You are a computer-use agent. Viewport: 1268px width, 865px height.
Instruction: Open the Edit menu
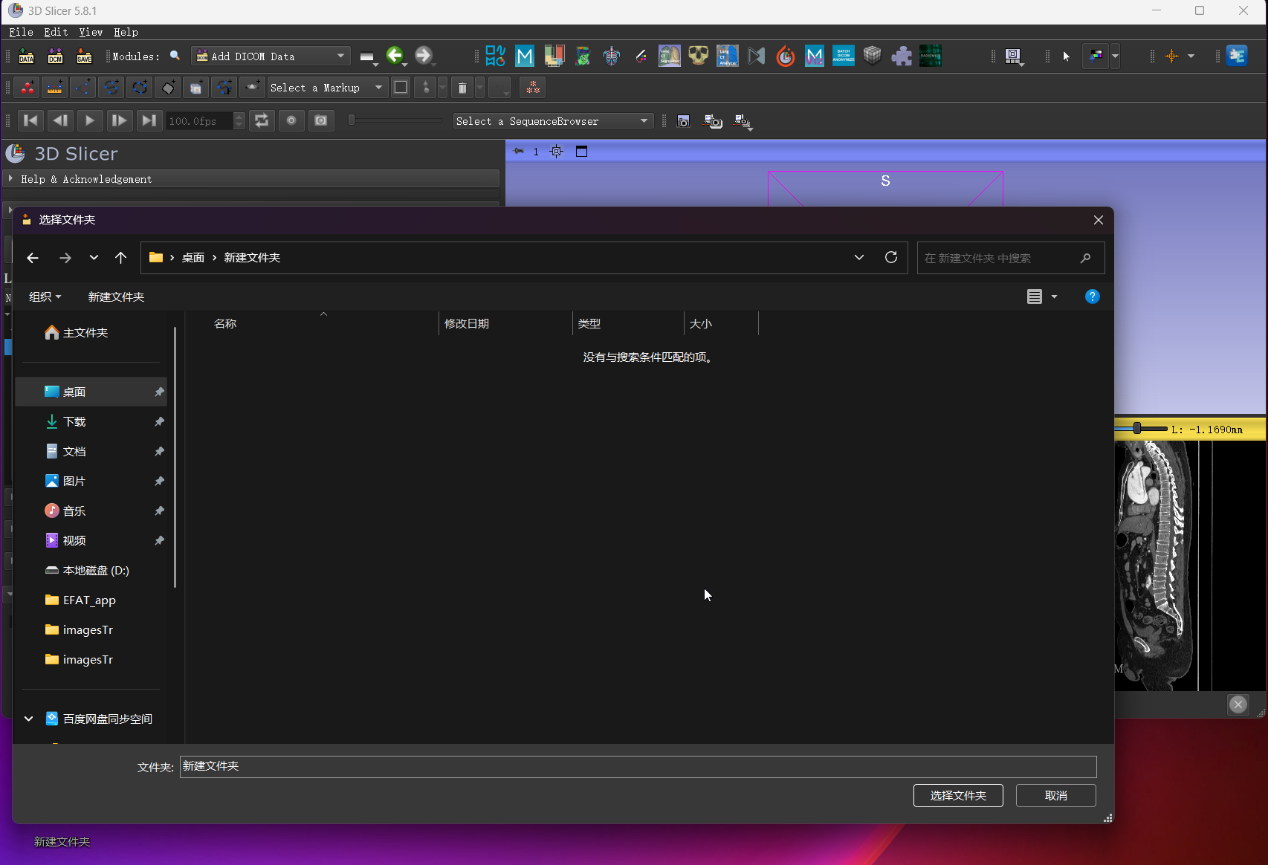pos(56,32)
